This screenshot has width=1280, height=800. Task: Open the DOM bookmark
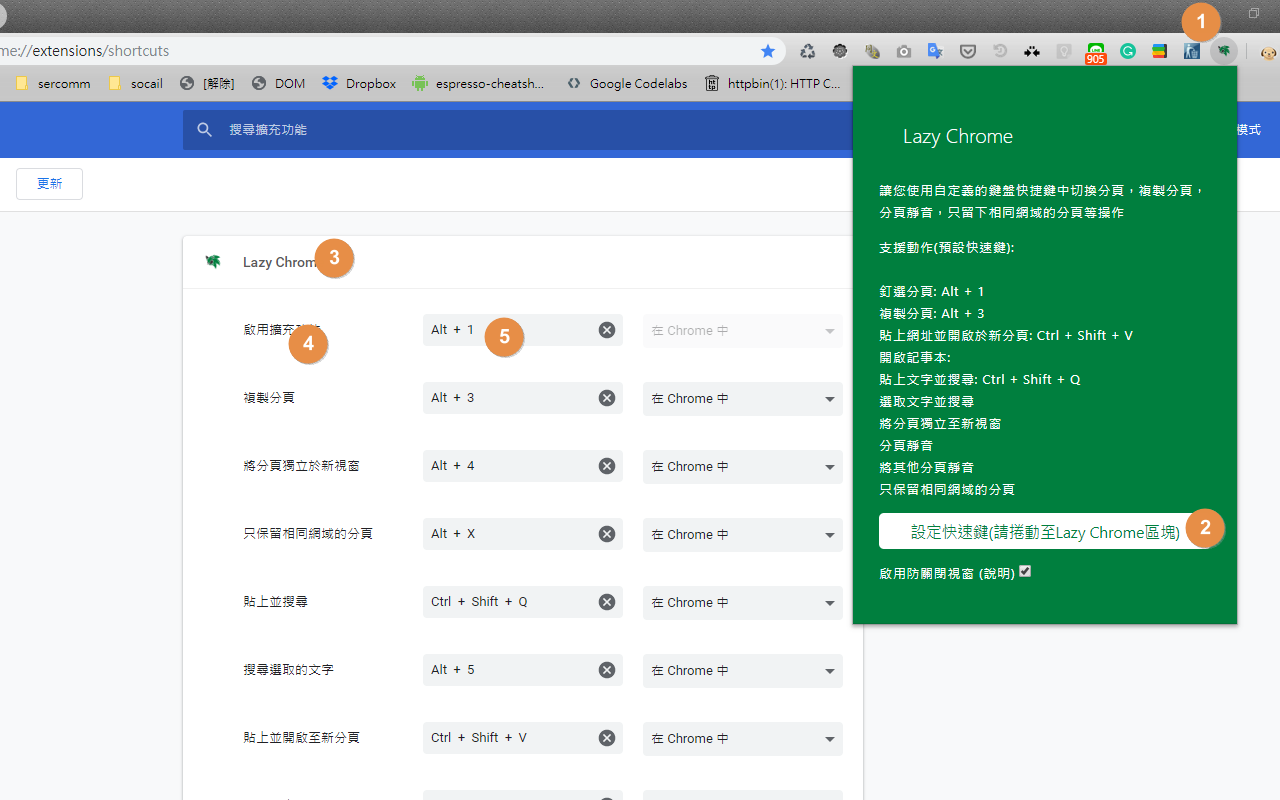(x=279, y=83)
